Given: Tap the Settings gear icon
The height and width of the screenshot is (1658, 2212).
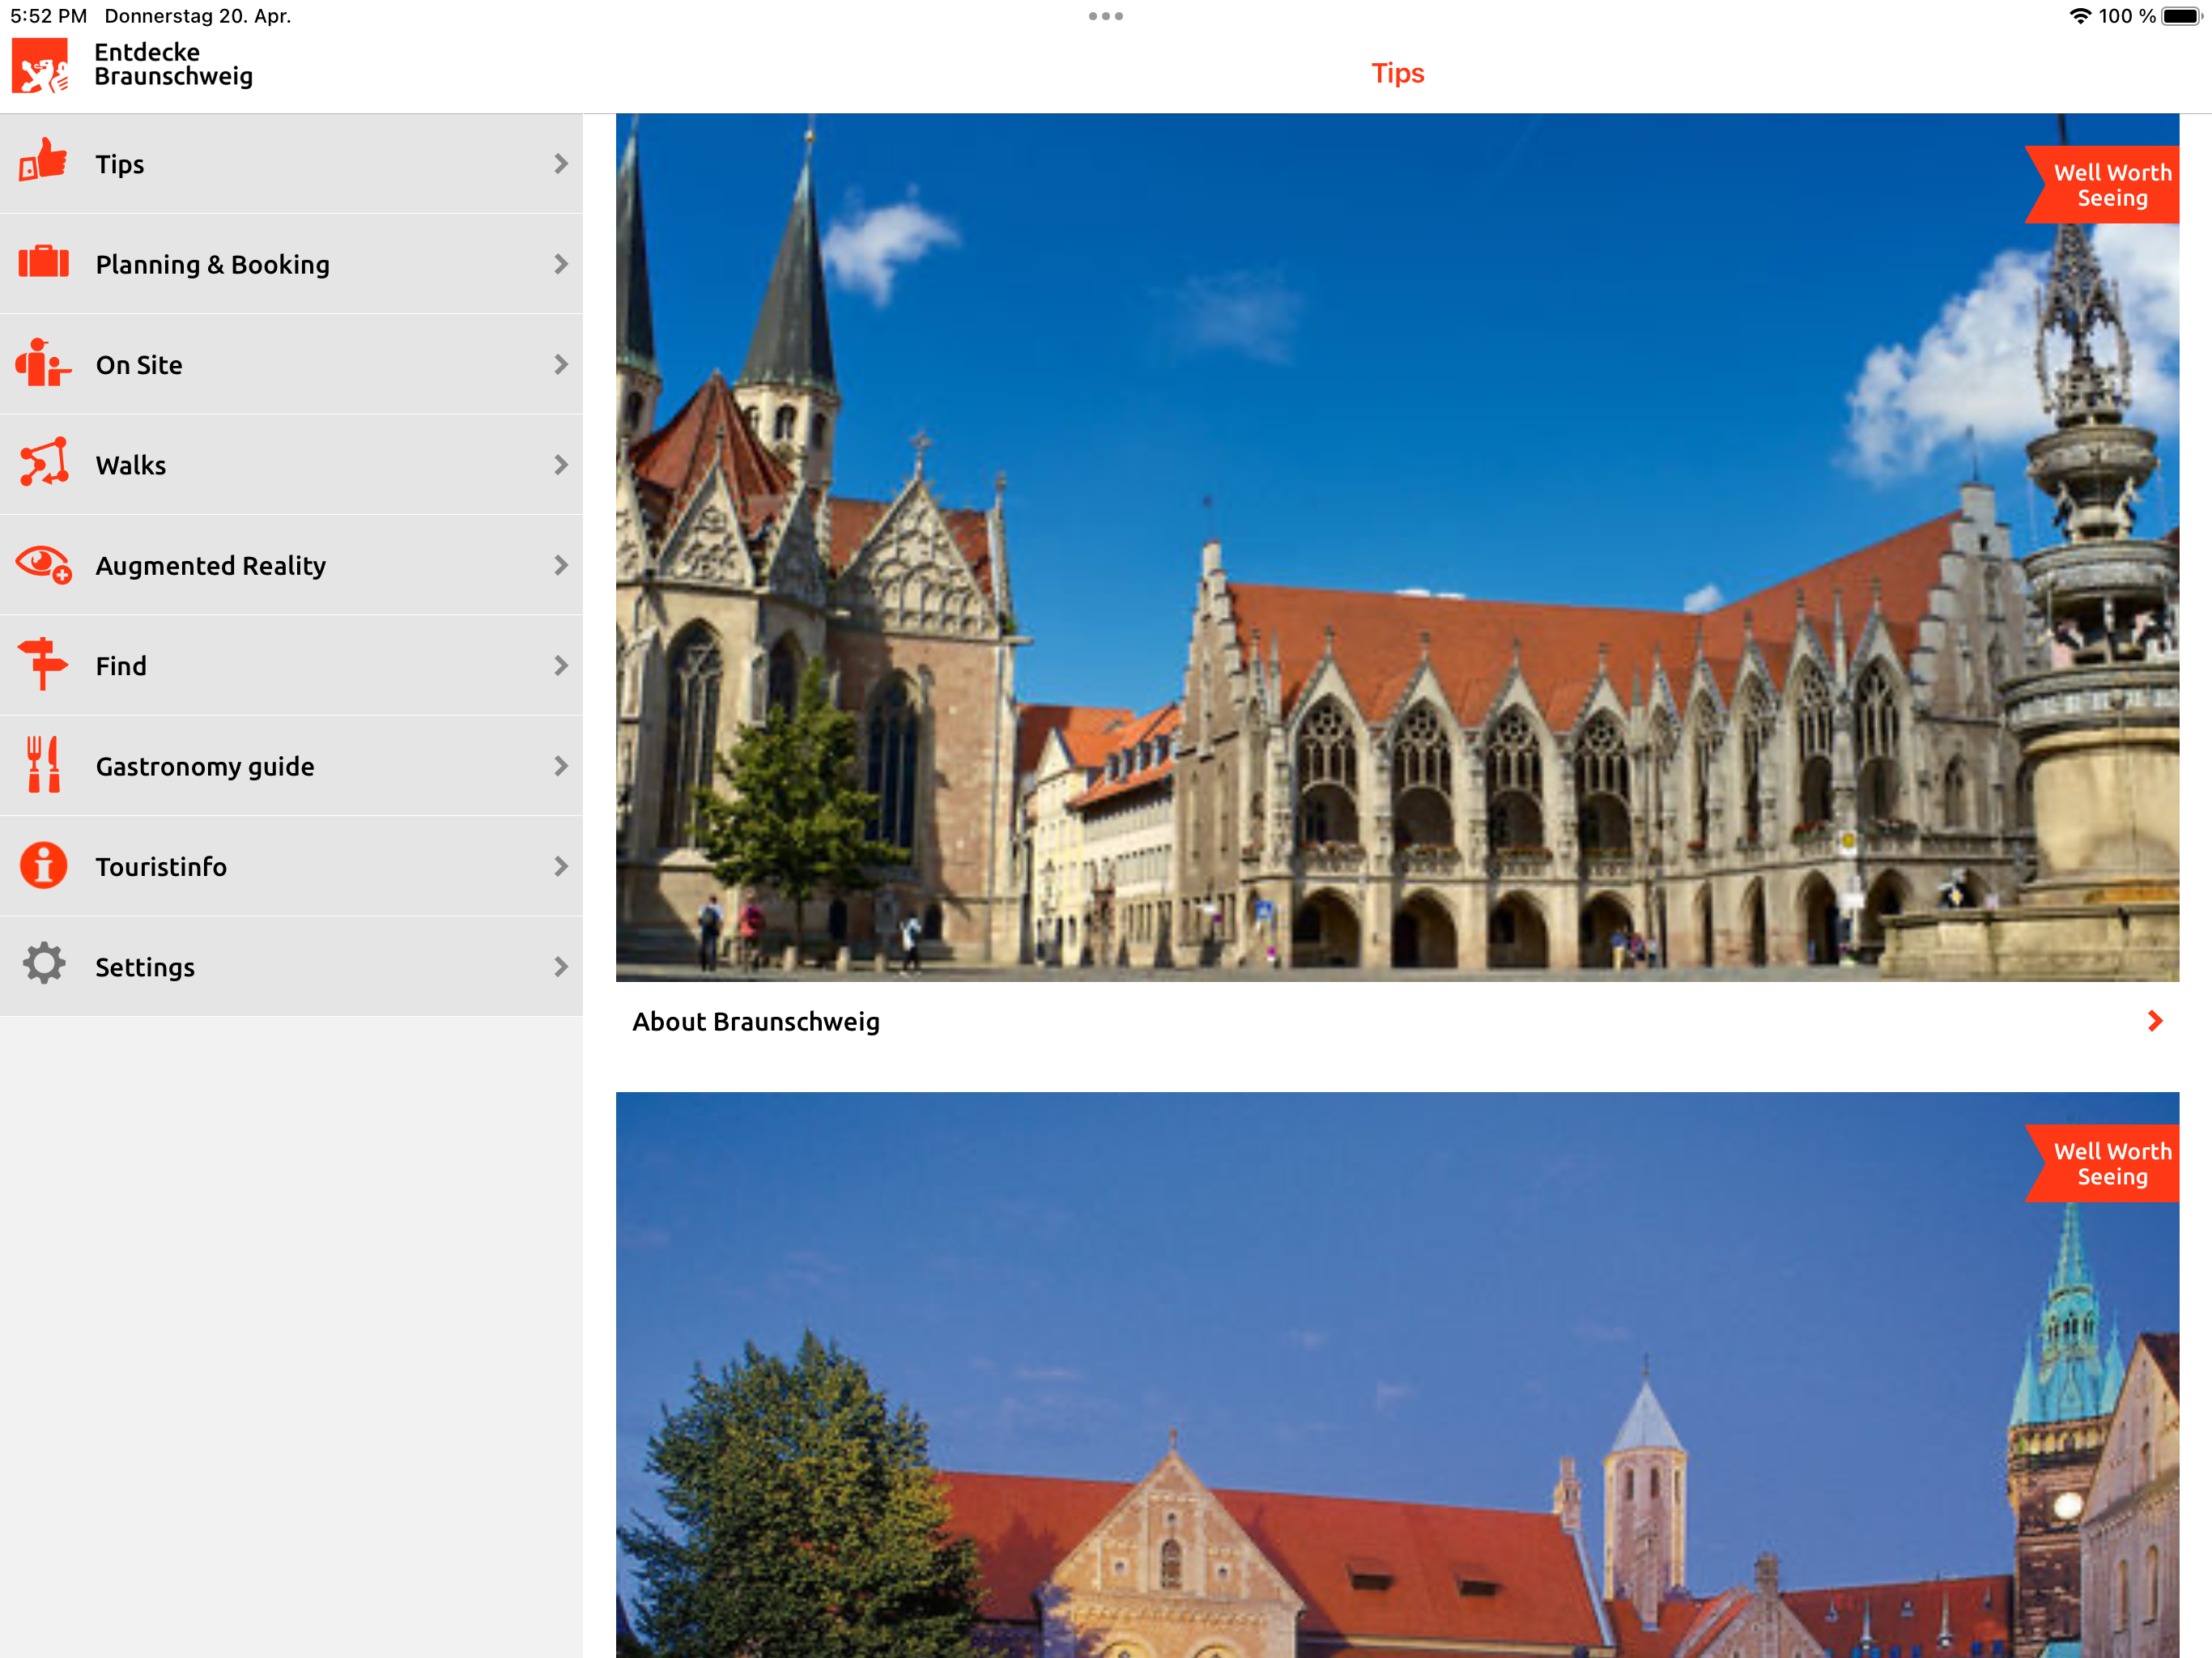Looking at the screenshot, I should click(x=43, y=964).
